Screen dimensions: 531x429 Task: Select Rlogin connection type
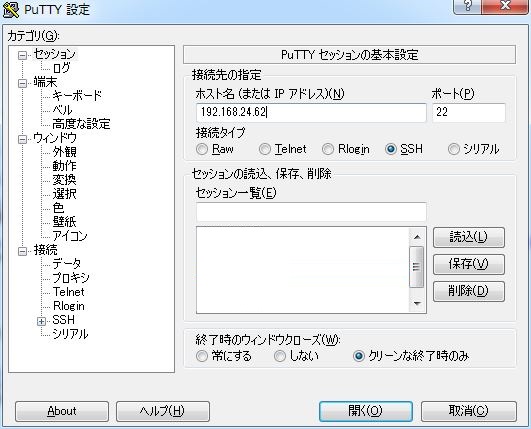tap(328, 149)
